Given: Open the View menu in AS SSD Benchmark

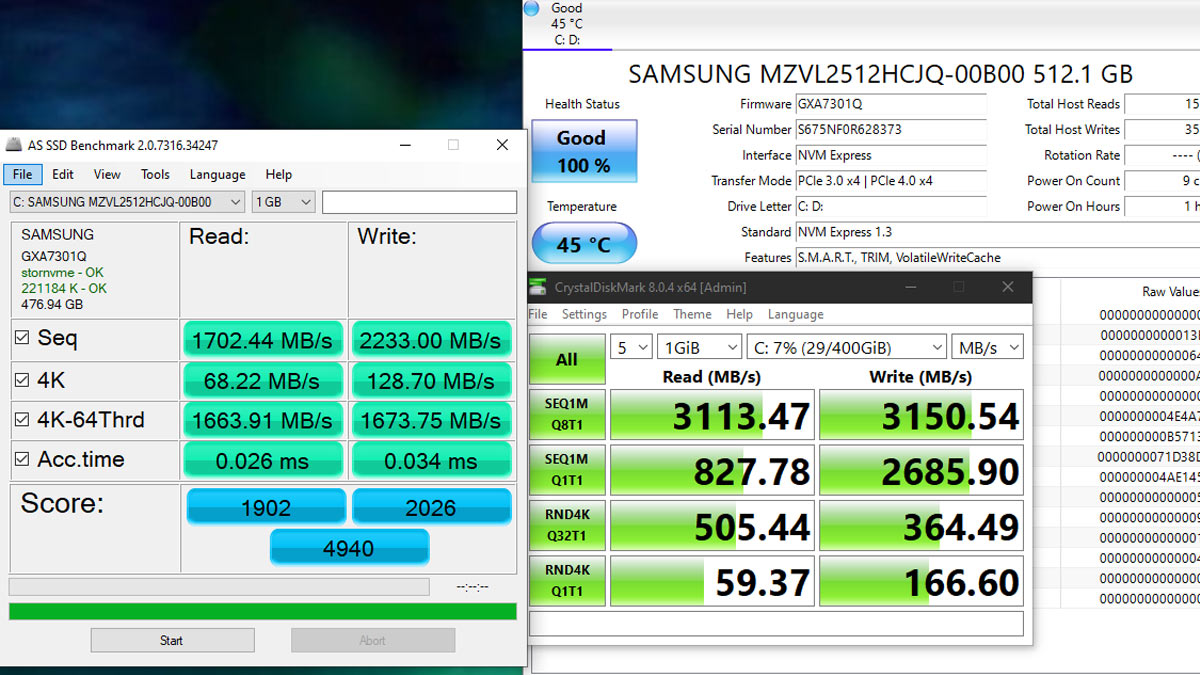Looking at the screenshot, I should pyautogui.click(x=107, y=174).
